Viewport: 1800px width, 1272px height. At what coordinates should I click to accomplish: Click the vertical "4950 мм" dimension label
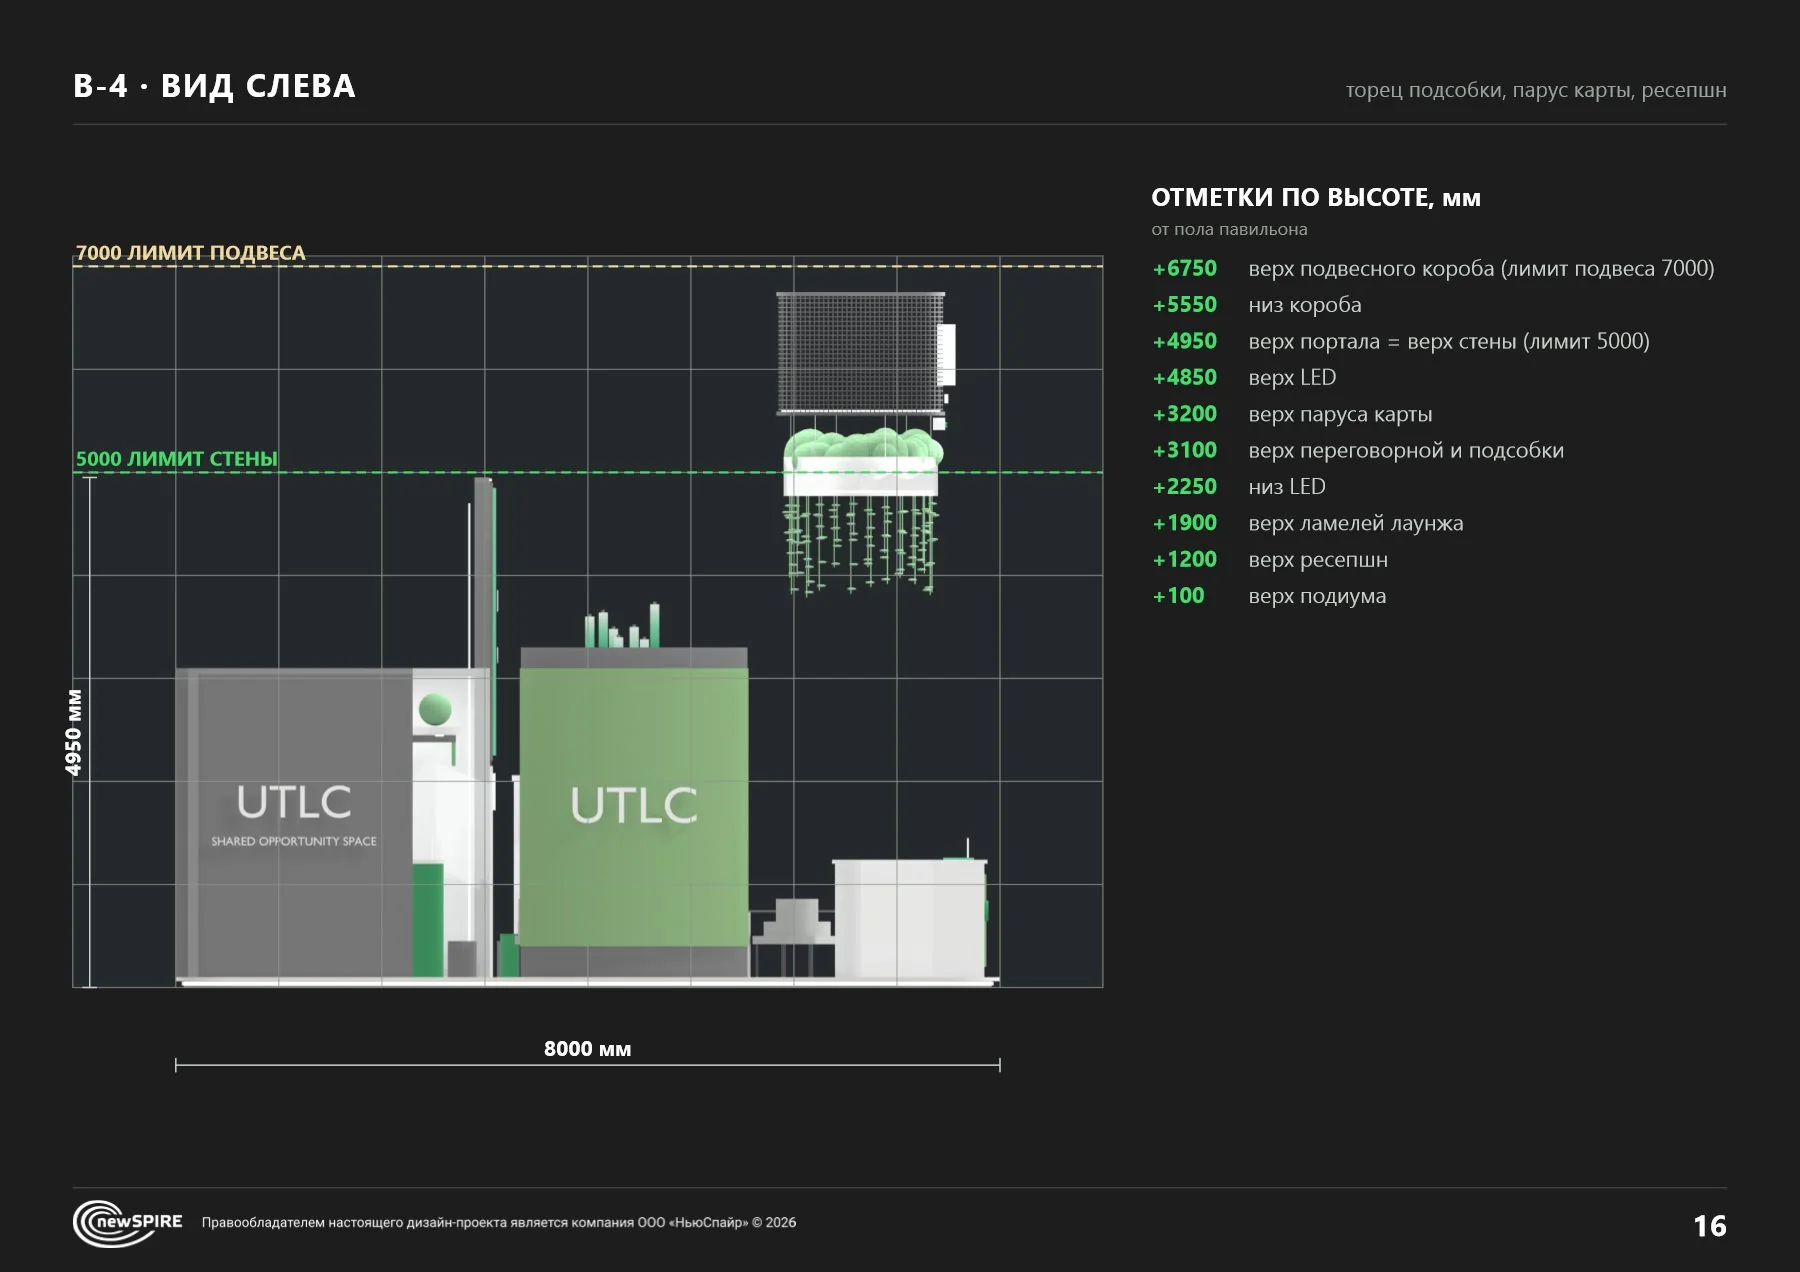[73, 732]
